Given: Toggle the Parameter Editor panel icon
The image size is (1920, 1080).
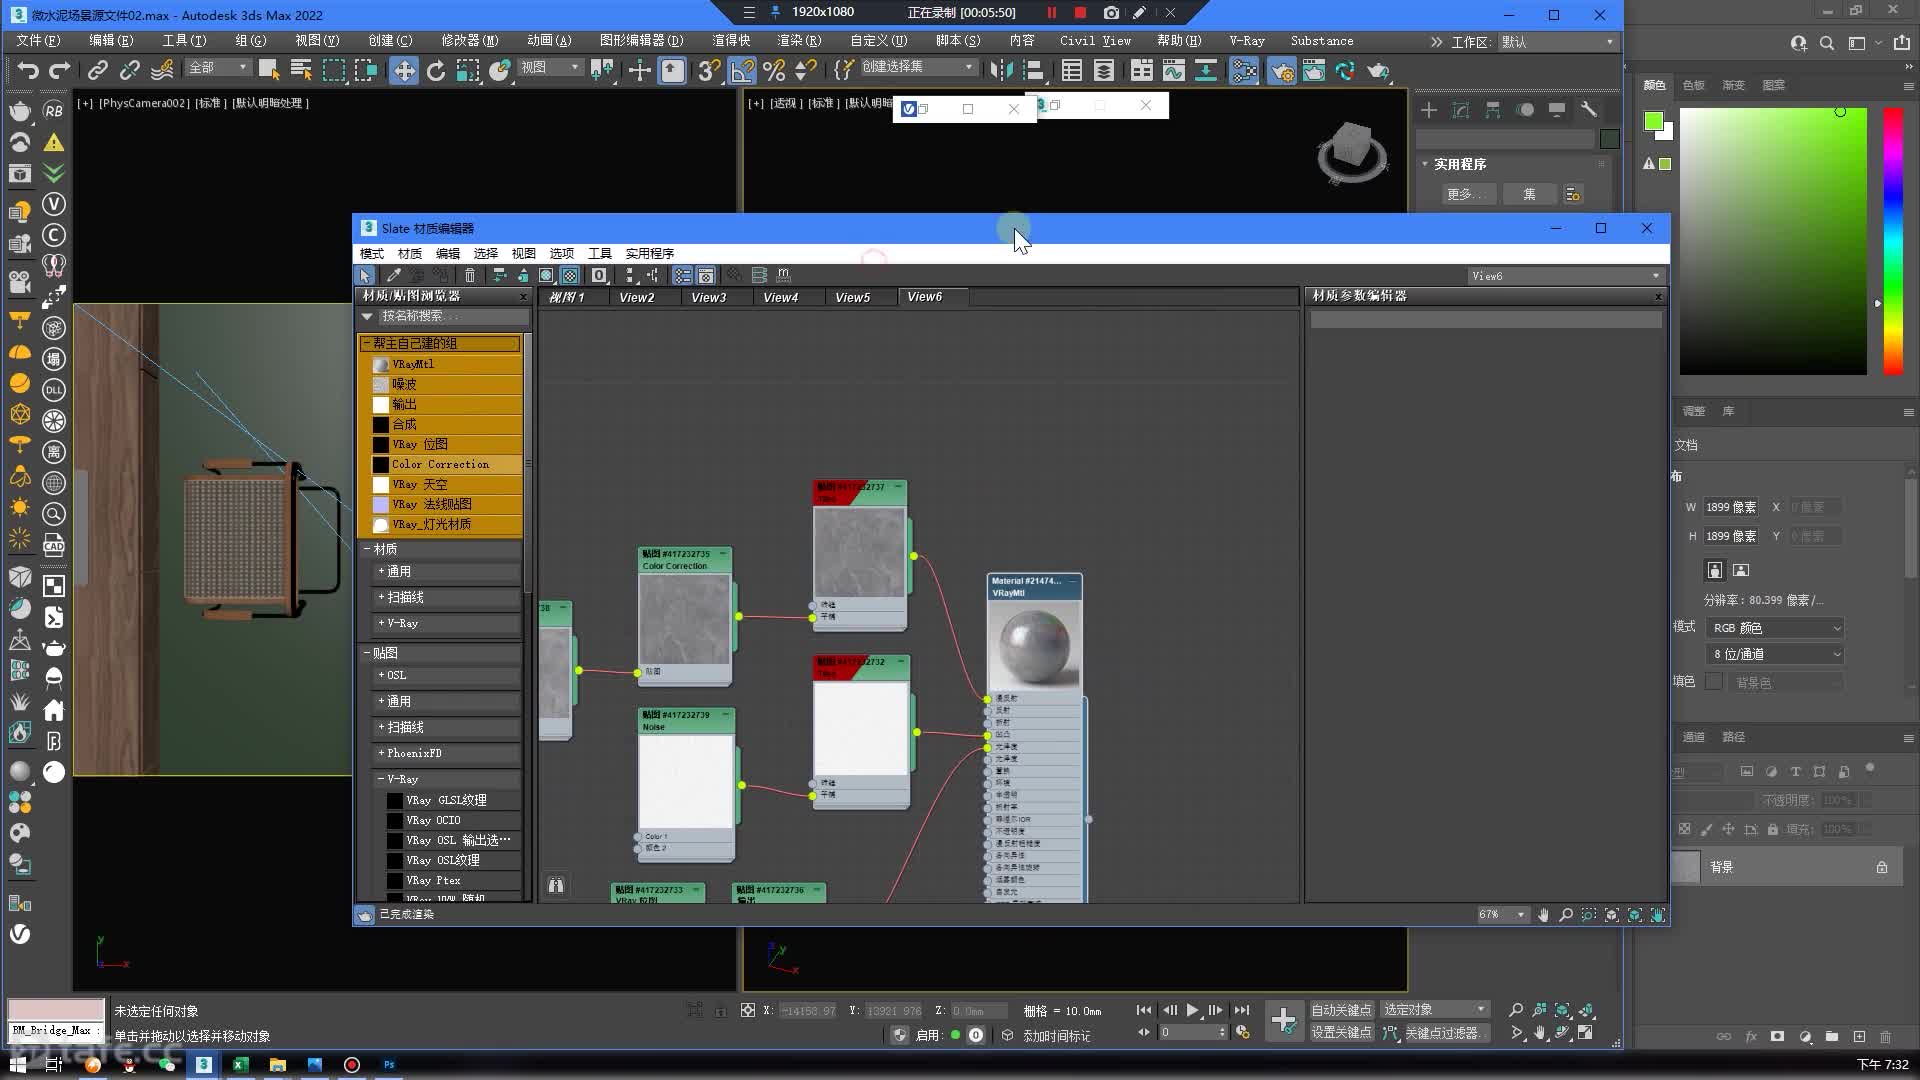Looking at the screenshot, I should [x=706, y=275].
